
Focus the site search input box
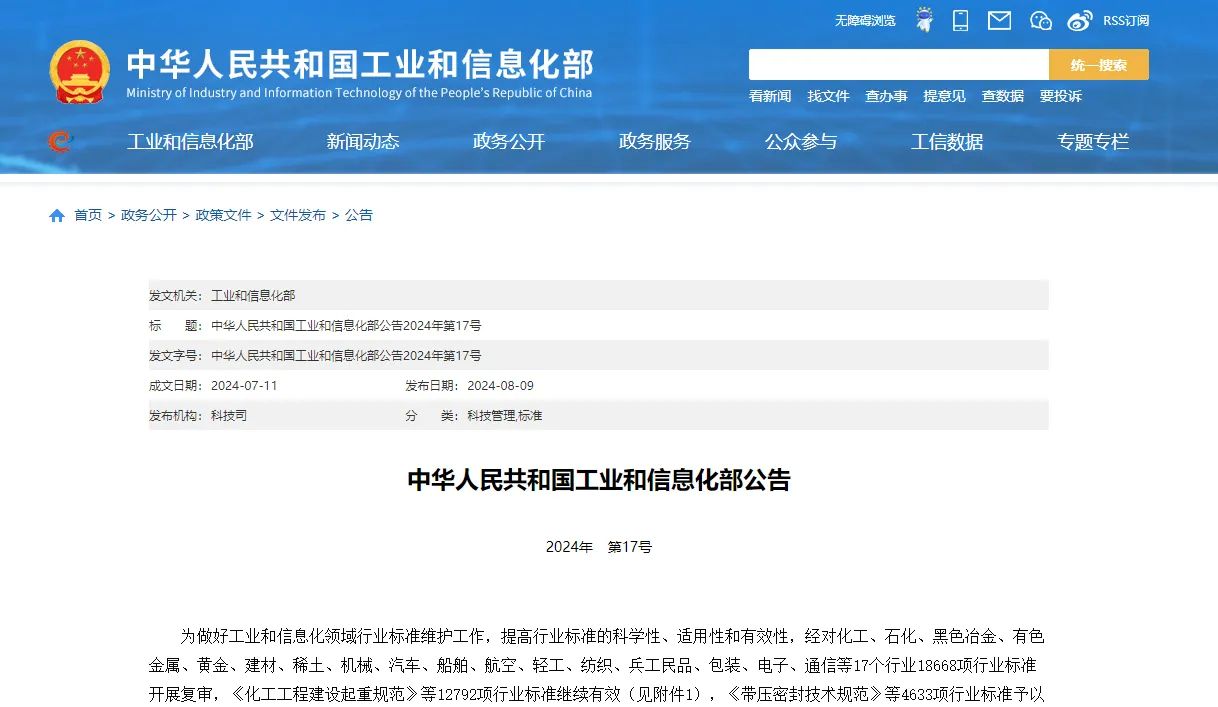pyautogui.click(x=899, y=65)
